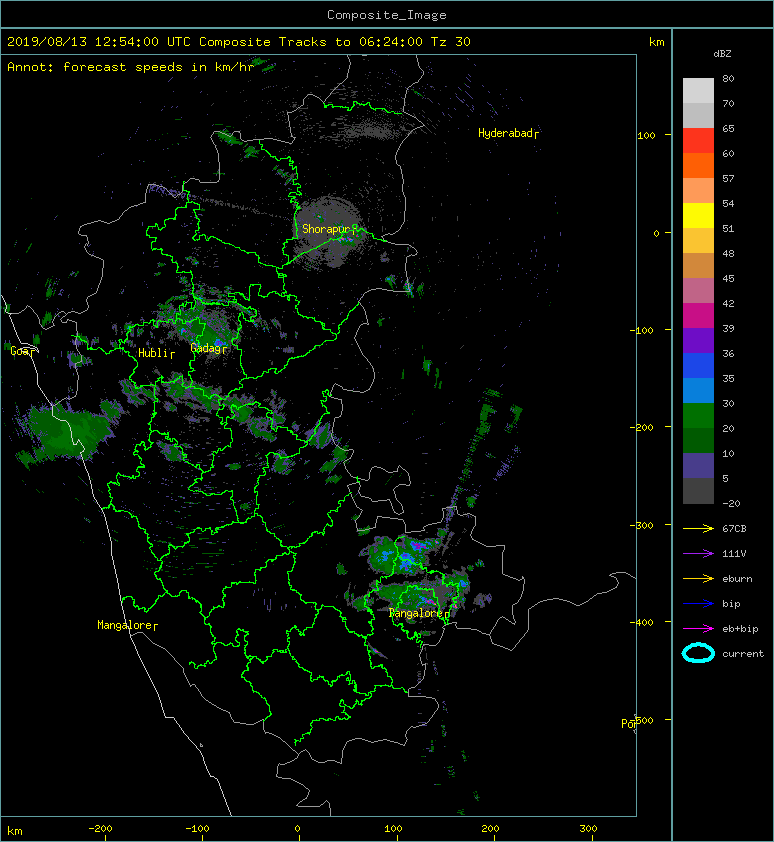Click the purple 111V arrow legend symbol
The width and height of the screenshot is (774, 842).
point(698,554)
